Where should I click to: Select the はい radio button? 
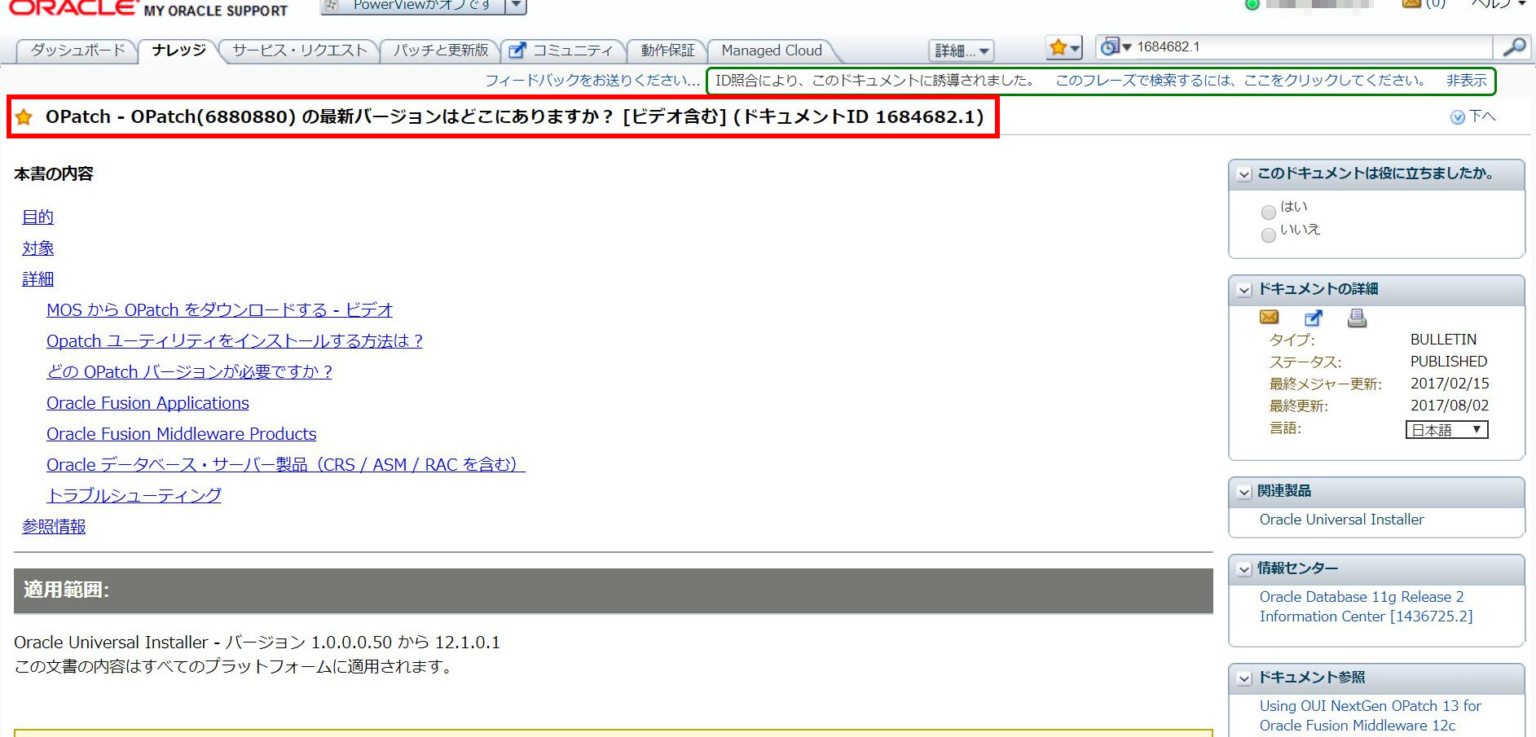point(1269,213)
